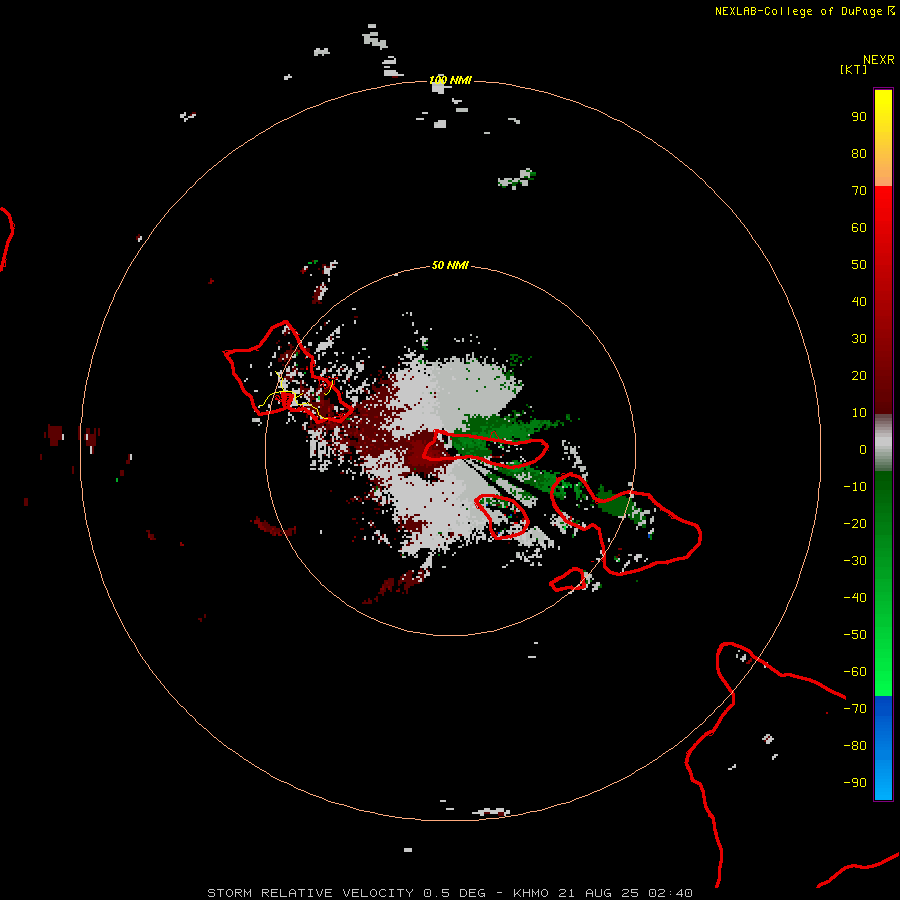This screenshot has height=900, width=900.
Task: Click the 50 NMI range ring label
Action: click(450, 265)
